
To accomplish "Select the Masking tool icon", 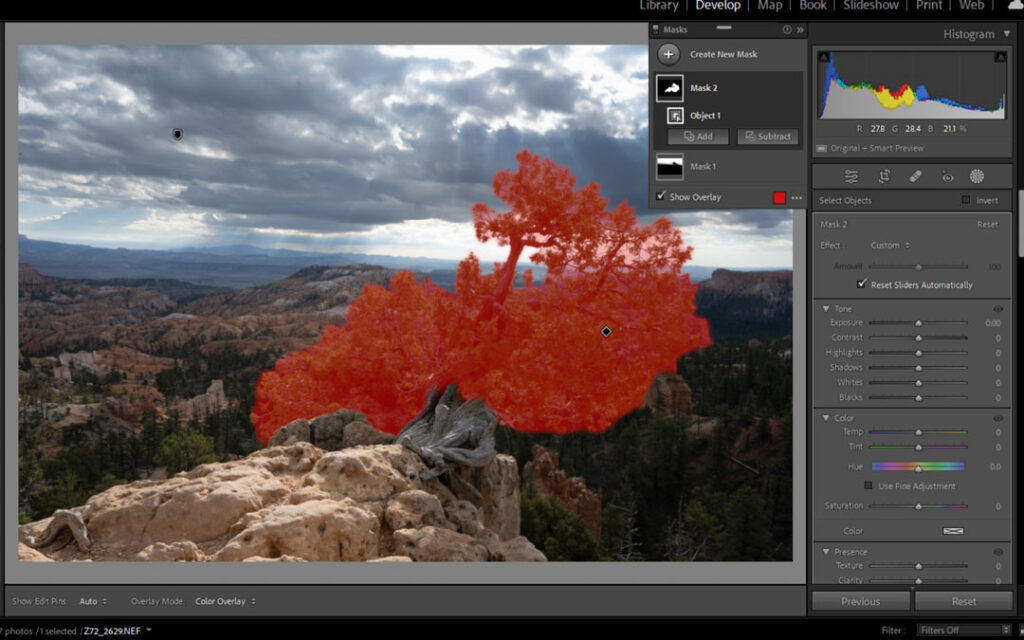I will tap(977, 176).
